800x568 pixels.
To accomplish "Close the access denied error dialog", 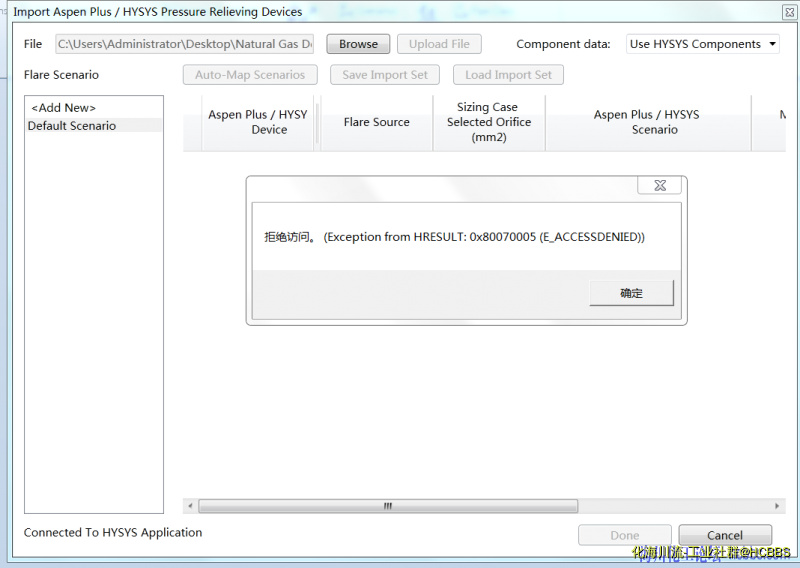I will [x=660, y=186].
